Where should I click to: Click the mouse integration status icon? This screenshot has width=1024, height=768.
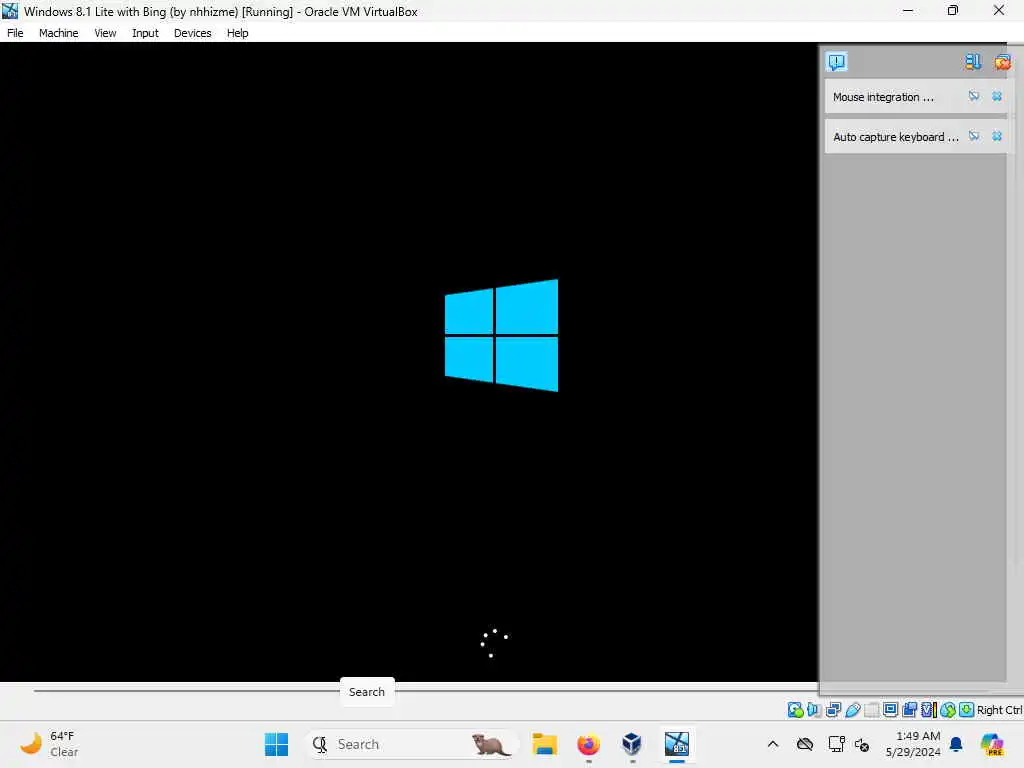click(x=948, y=710)
